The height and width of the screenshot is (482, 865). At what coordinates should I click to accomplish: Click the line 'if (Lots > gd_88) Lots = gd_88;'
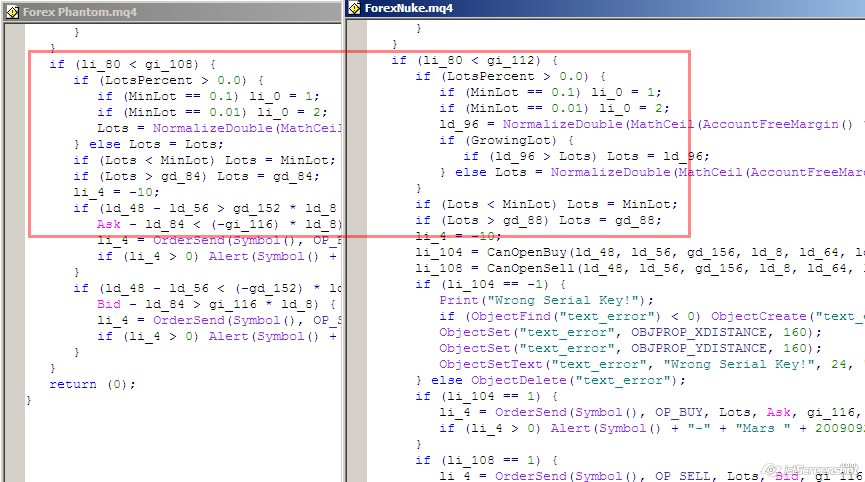click(538, 220)
